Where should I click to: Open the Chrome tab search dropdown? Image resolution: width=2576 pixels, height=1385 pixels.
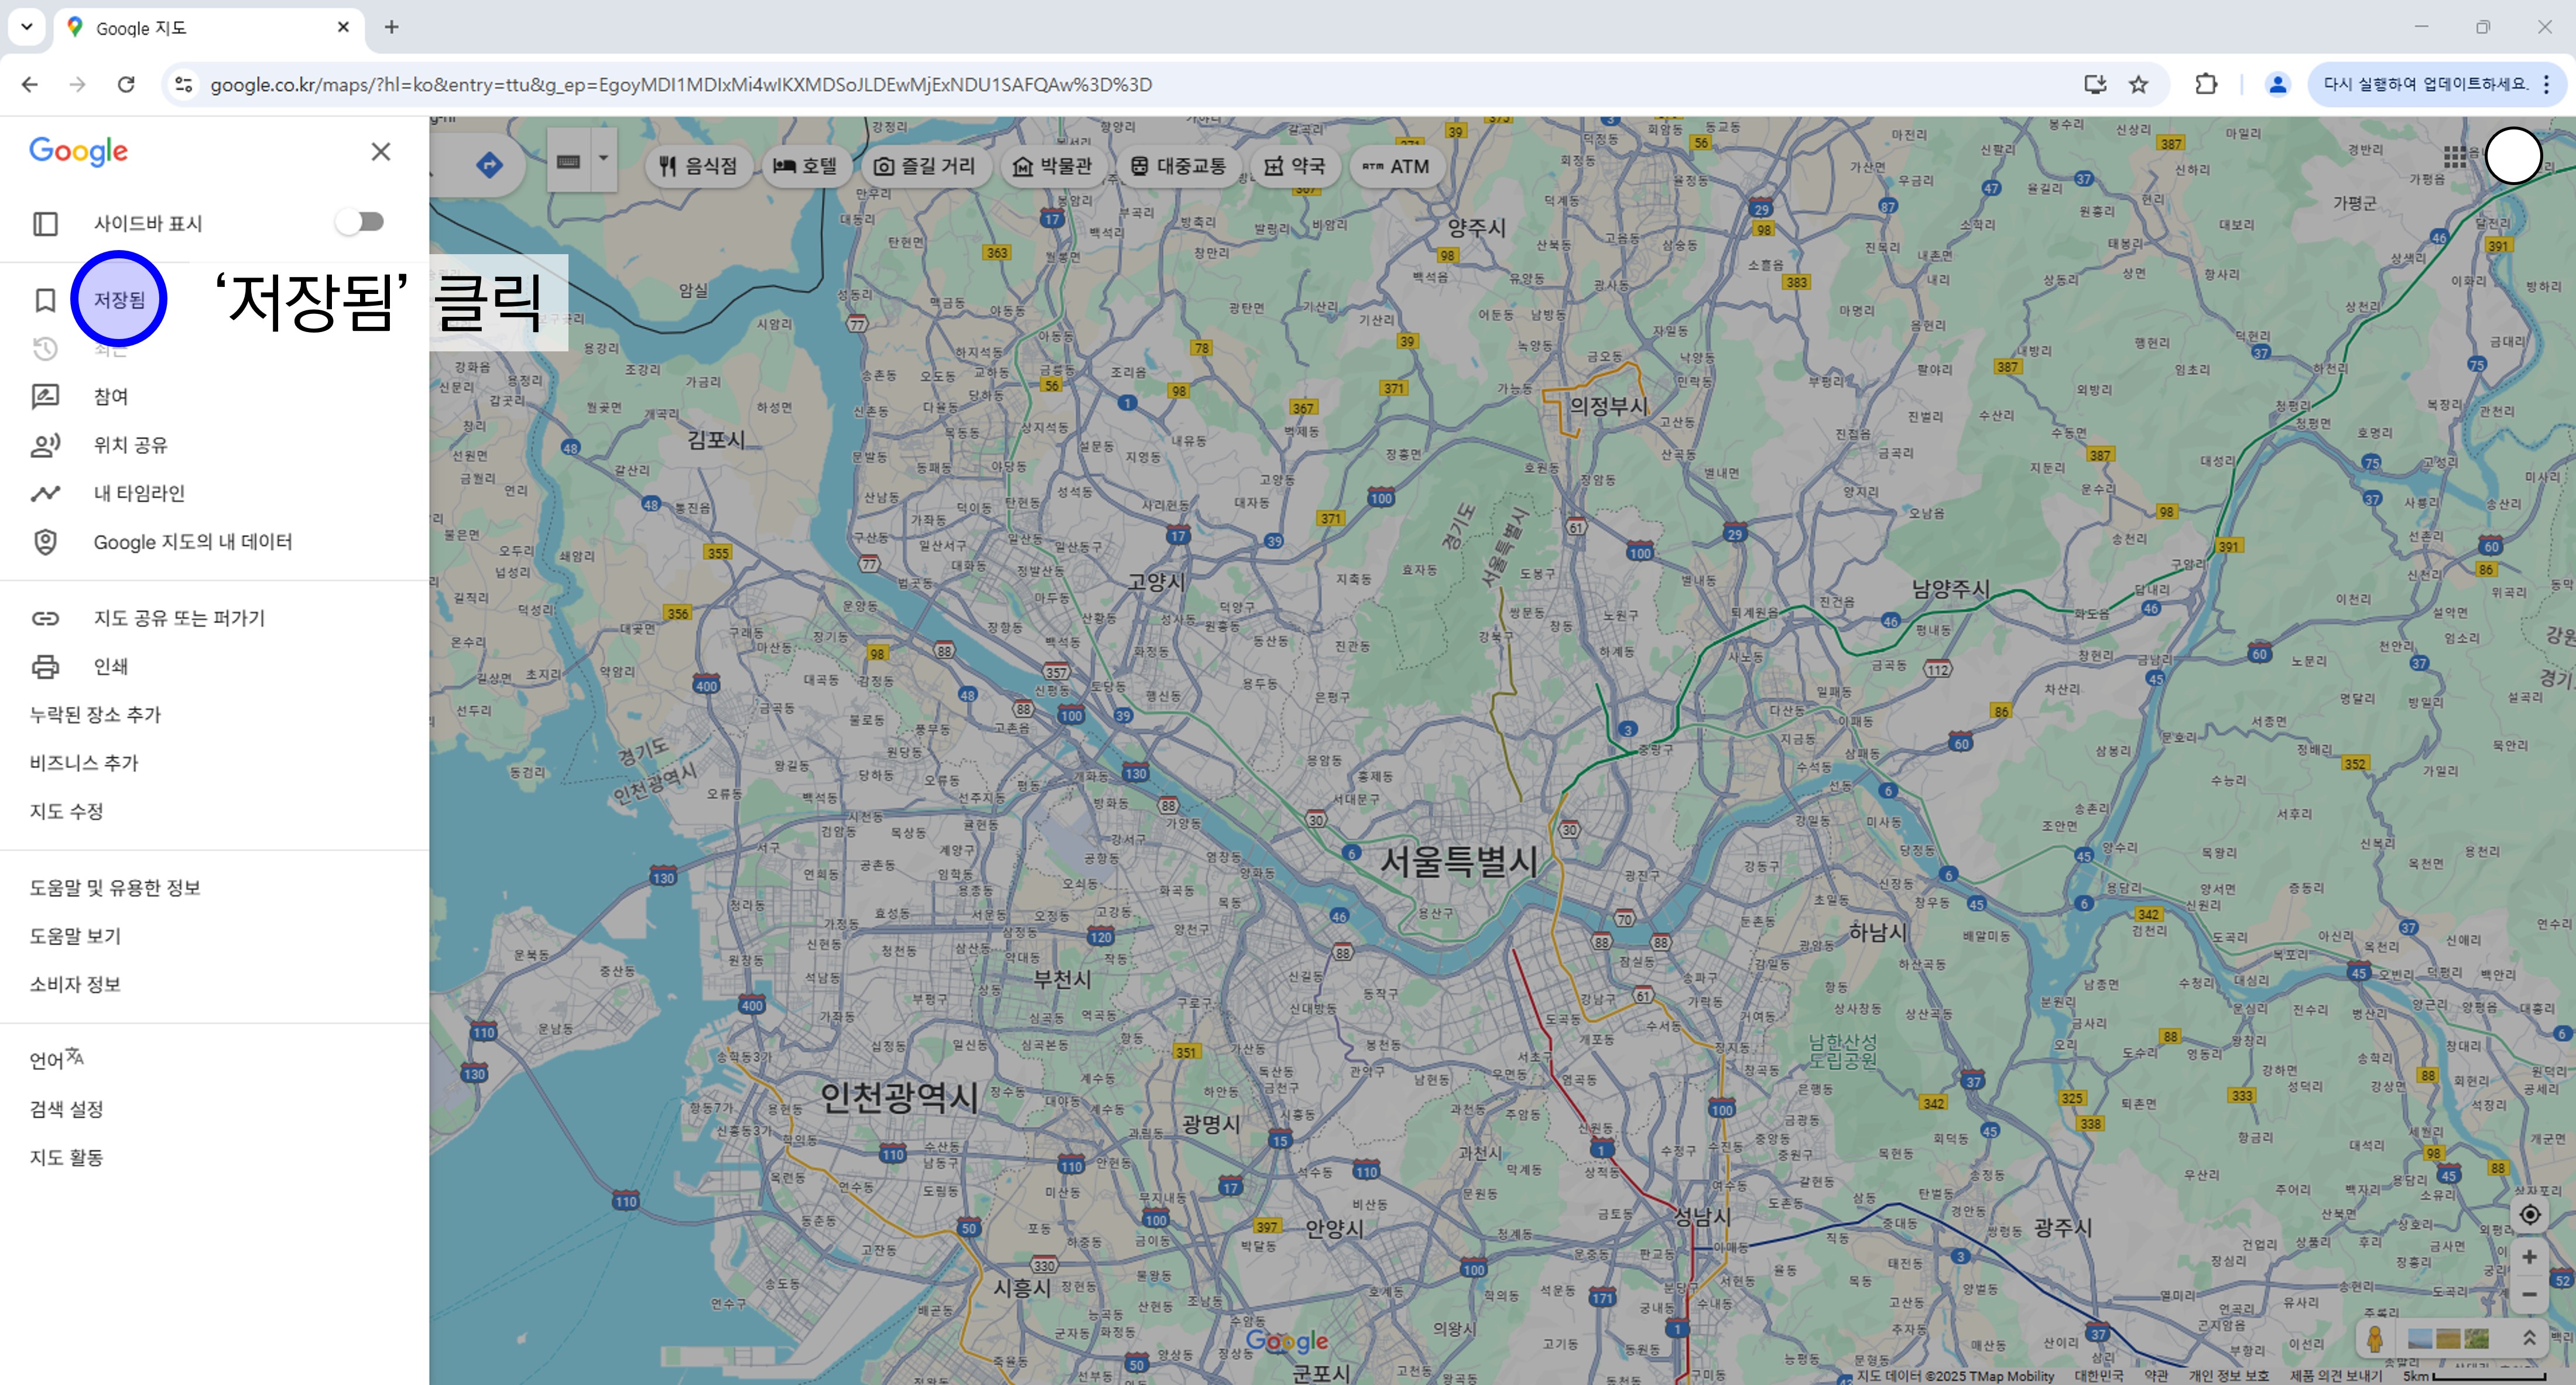pyautogui.click(x=27, y=27)
